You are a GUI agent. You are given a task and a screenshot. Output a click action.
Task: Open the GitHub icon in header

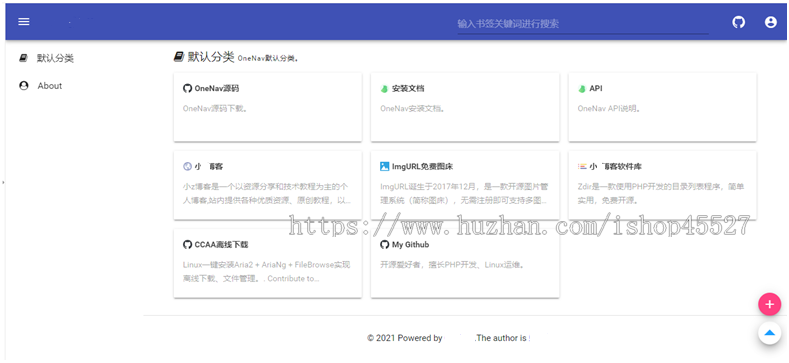738,22
